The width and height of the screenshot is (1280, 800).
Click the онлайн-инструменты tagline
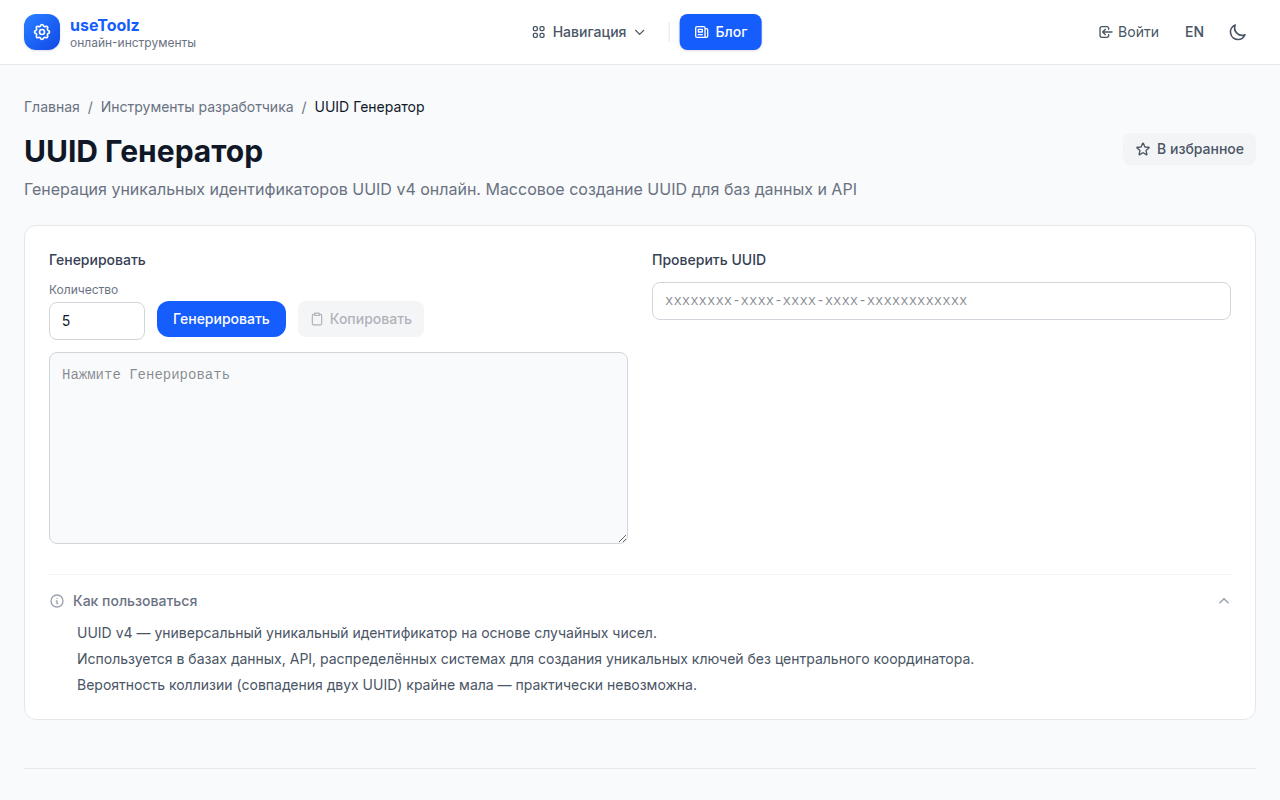pyautogui.click(x=133, y=43)
